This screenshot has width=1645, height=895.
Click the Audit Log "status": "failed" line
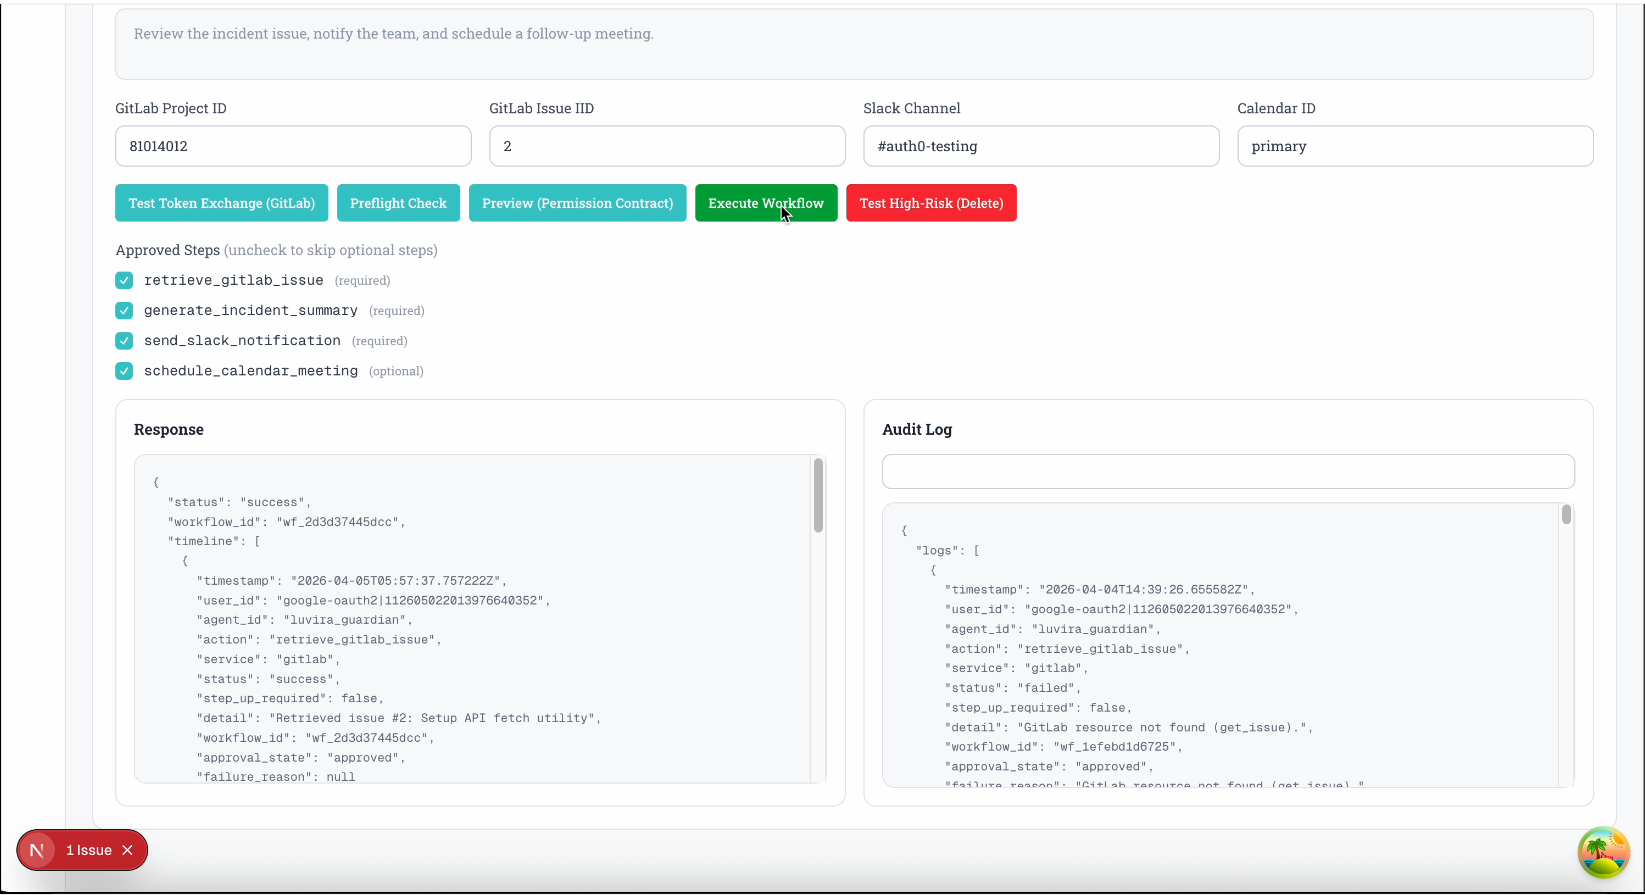coord(1014,688)
